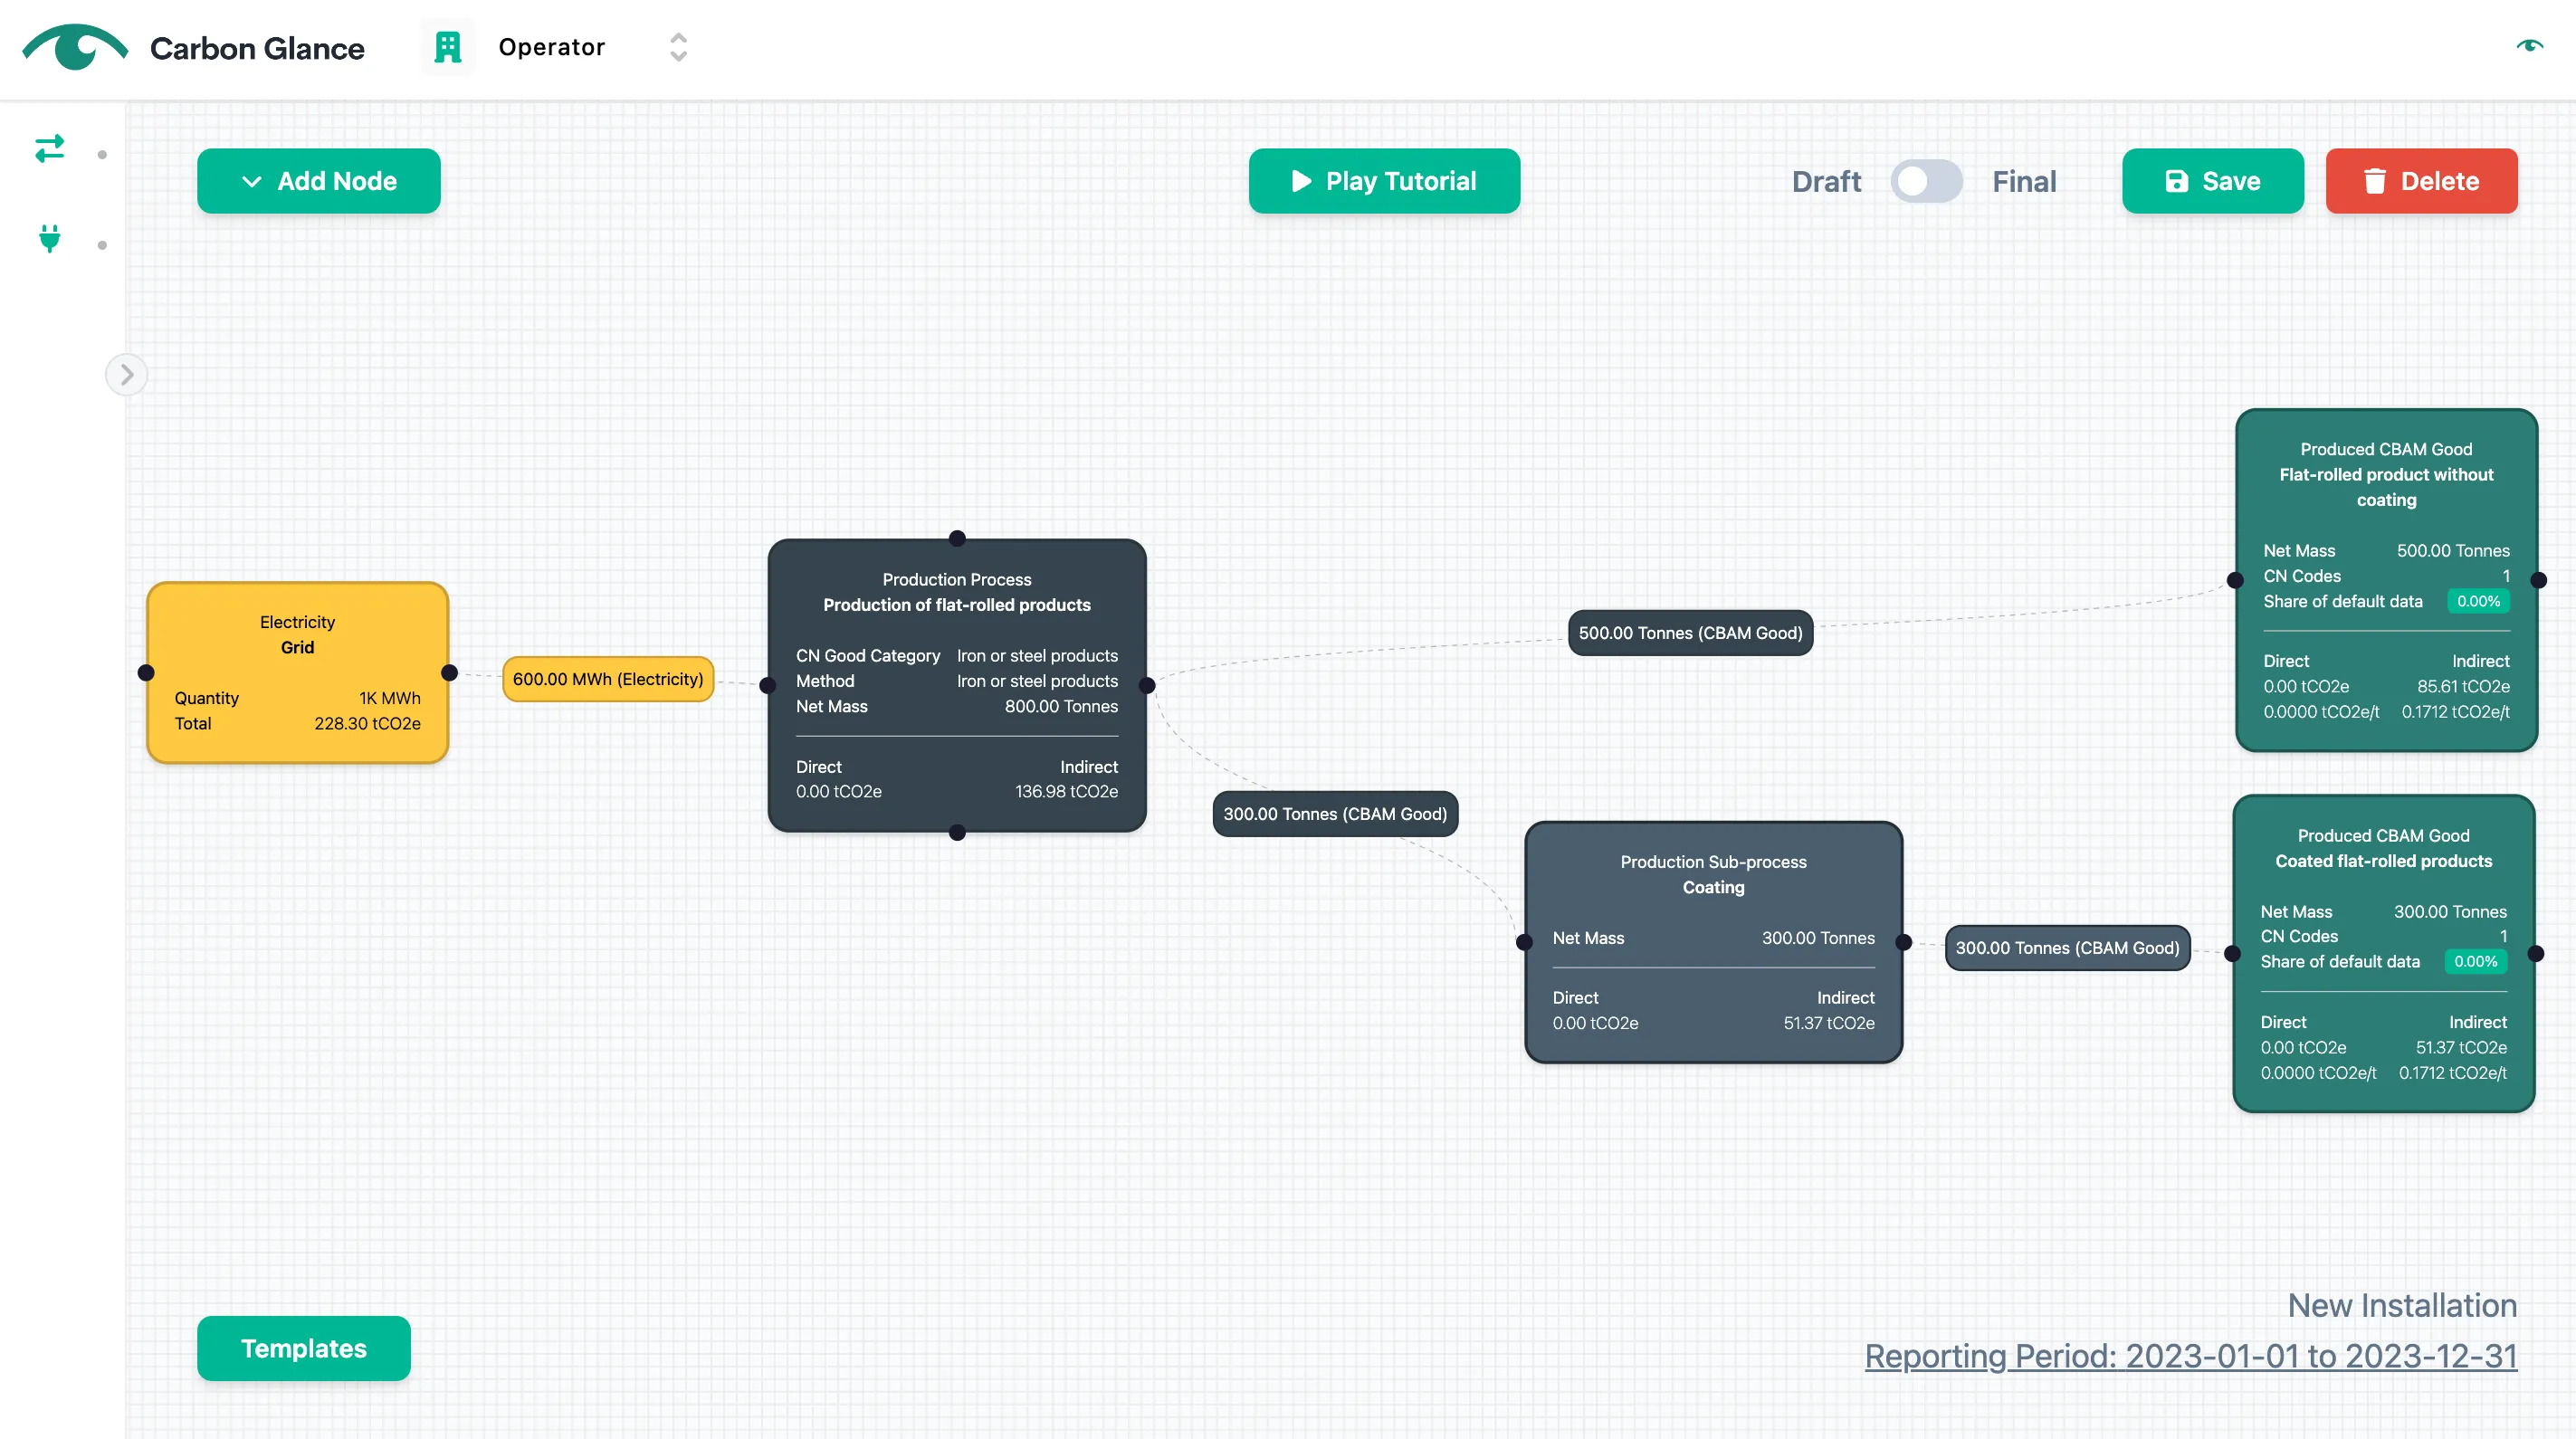Screen dimensions: 2576x1439
Task: Click the left input handle of Electricity Grid node
Action: click(146, 673)
